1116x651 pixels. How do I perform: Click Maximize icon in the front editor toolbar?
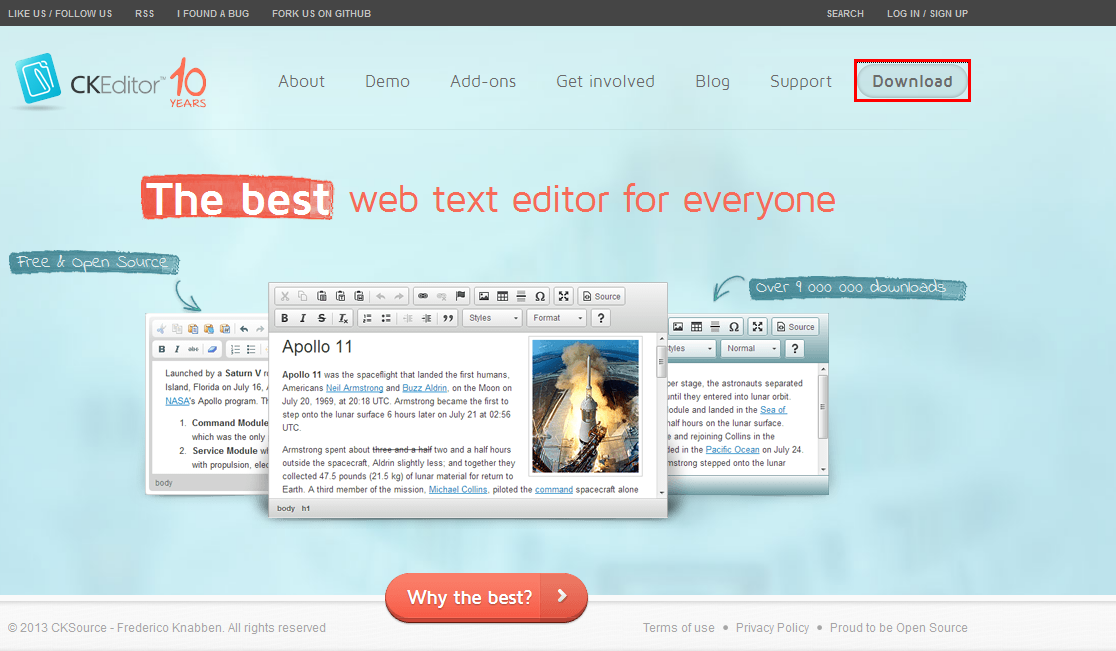coord(564,296)
